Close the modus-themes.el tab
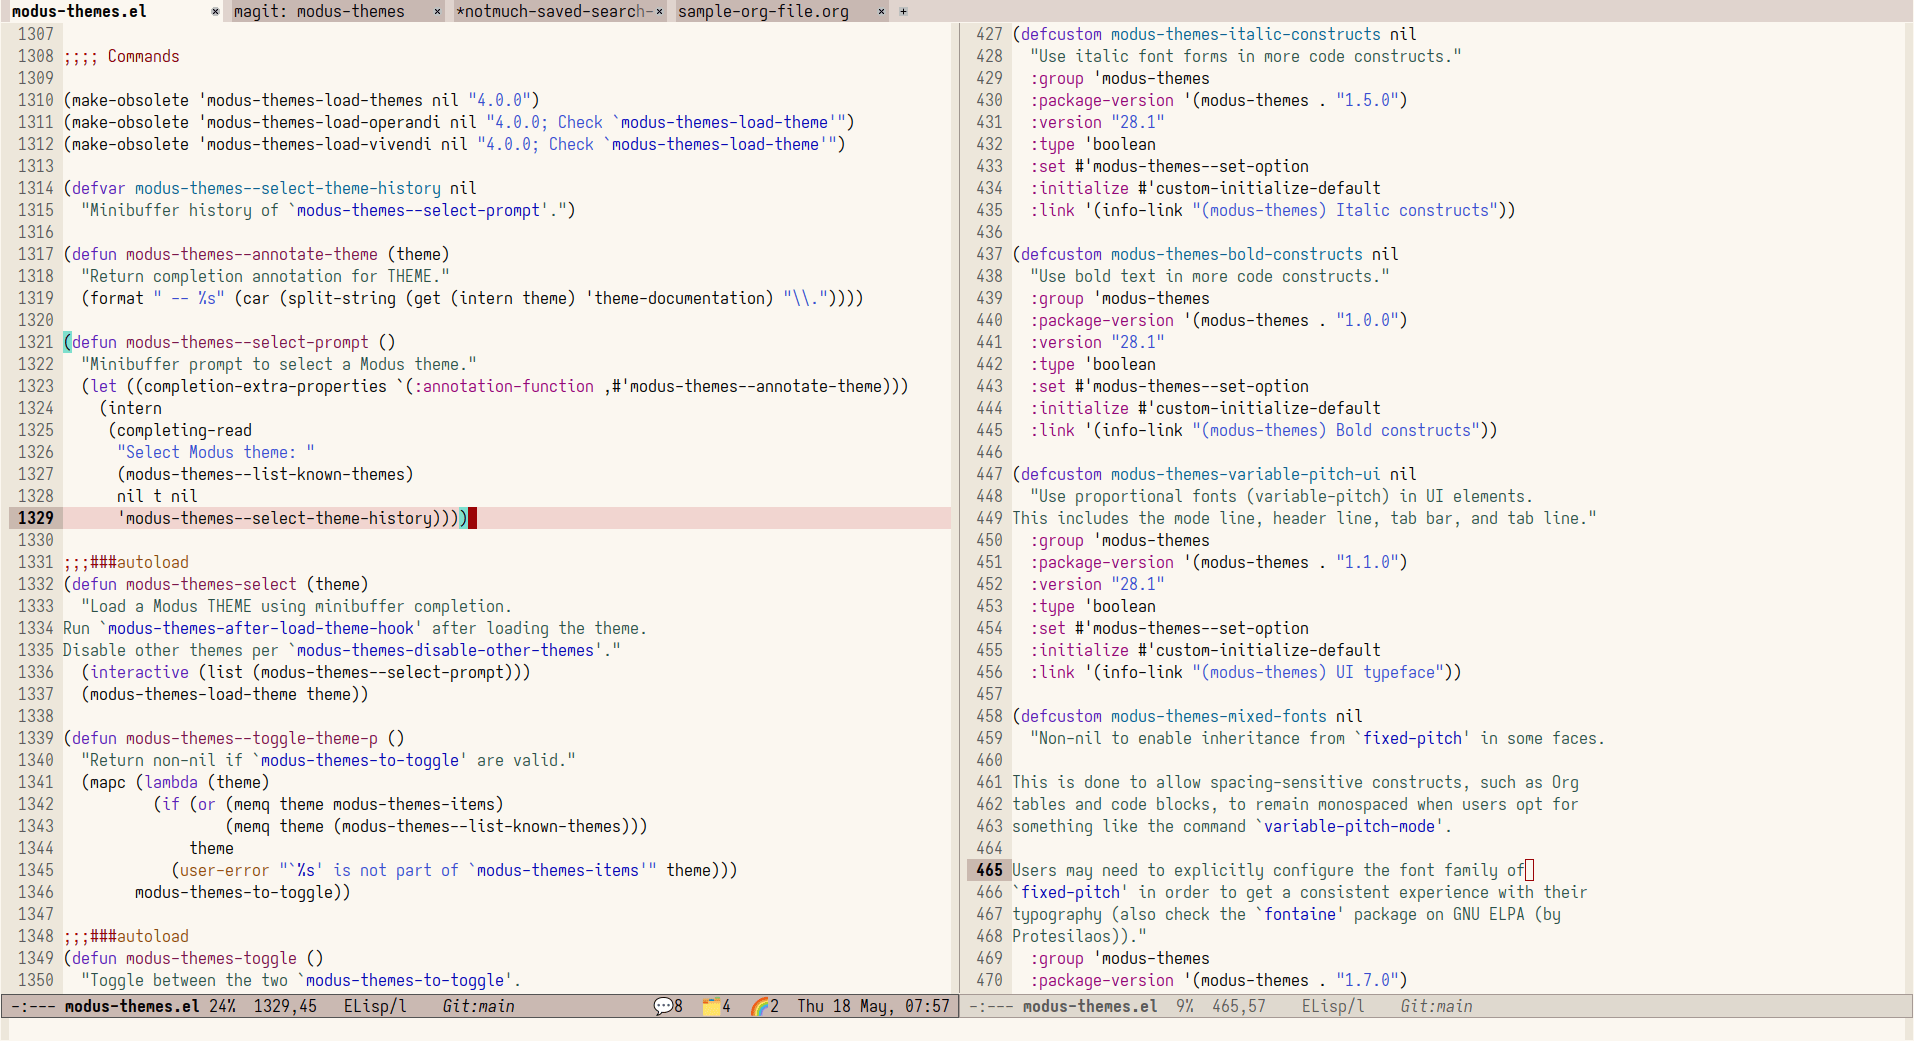This screenshot has width=1914, height=1041. click(x=215, y=12)
